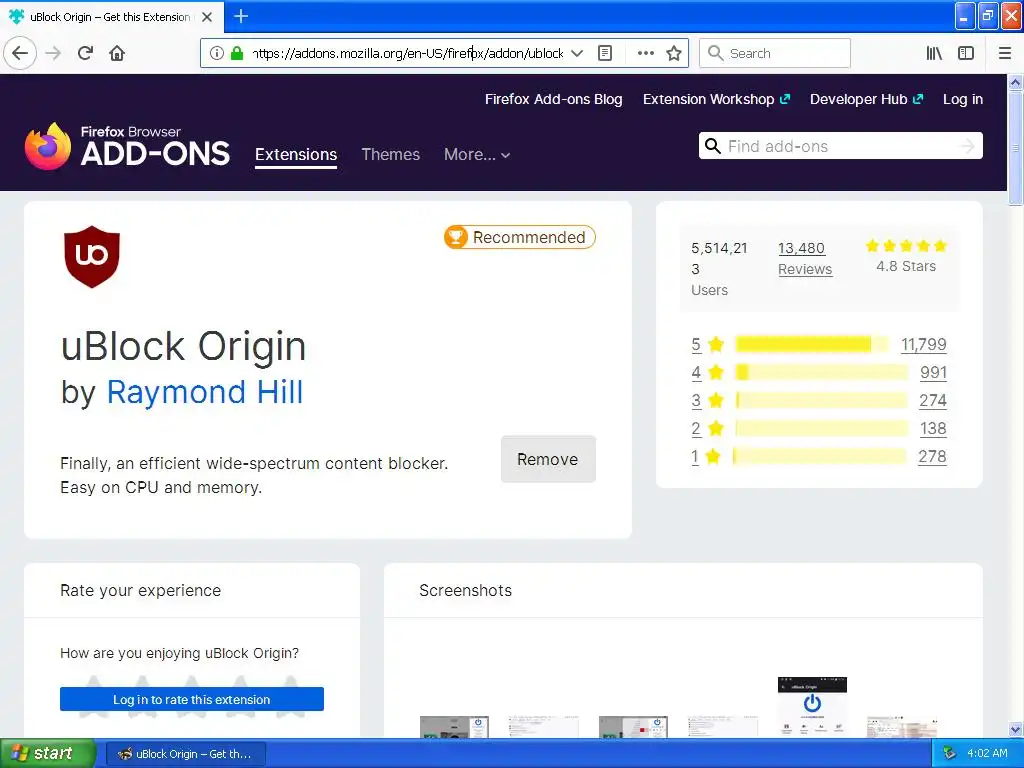Click the system tray icon near clock
The image size is (1024, 768).
tap(949, 754)
